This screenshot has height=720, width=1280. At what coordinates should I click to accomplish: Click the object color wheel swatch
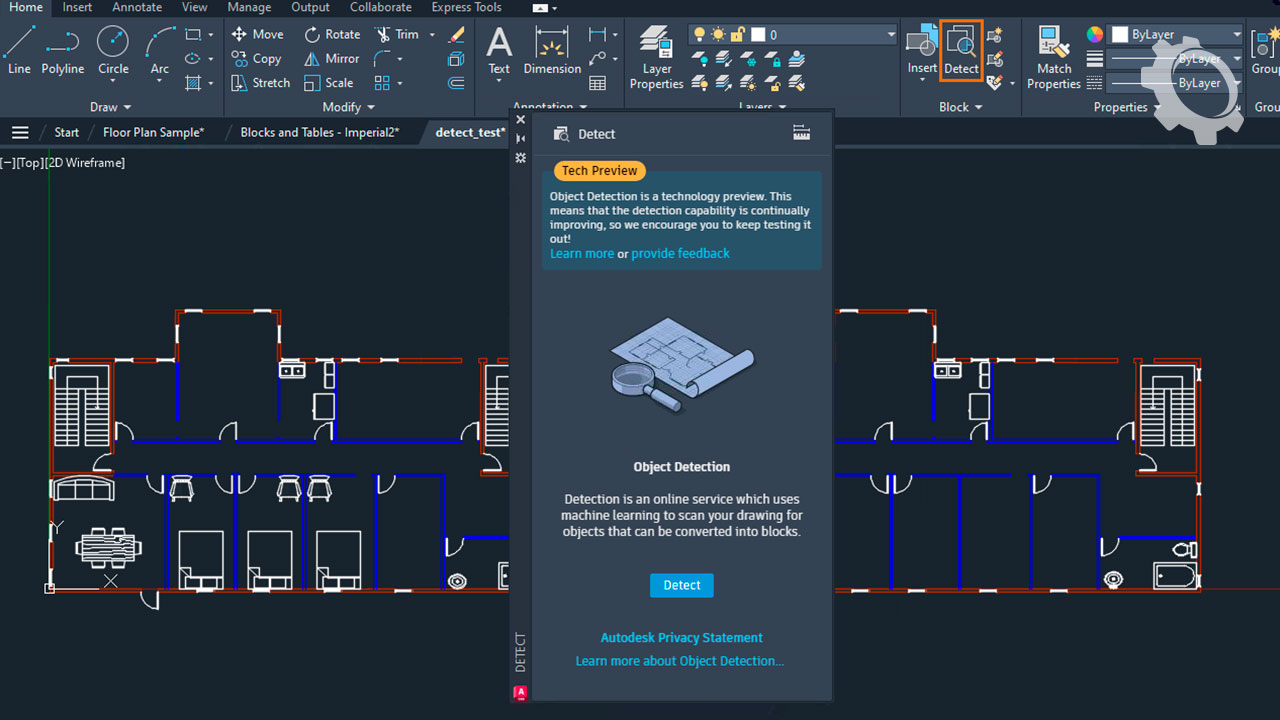tap(1095, 35)
